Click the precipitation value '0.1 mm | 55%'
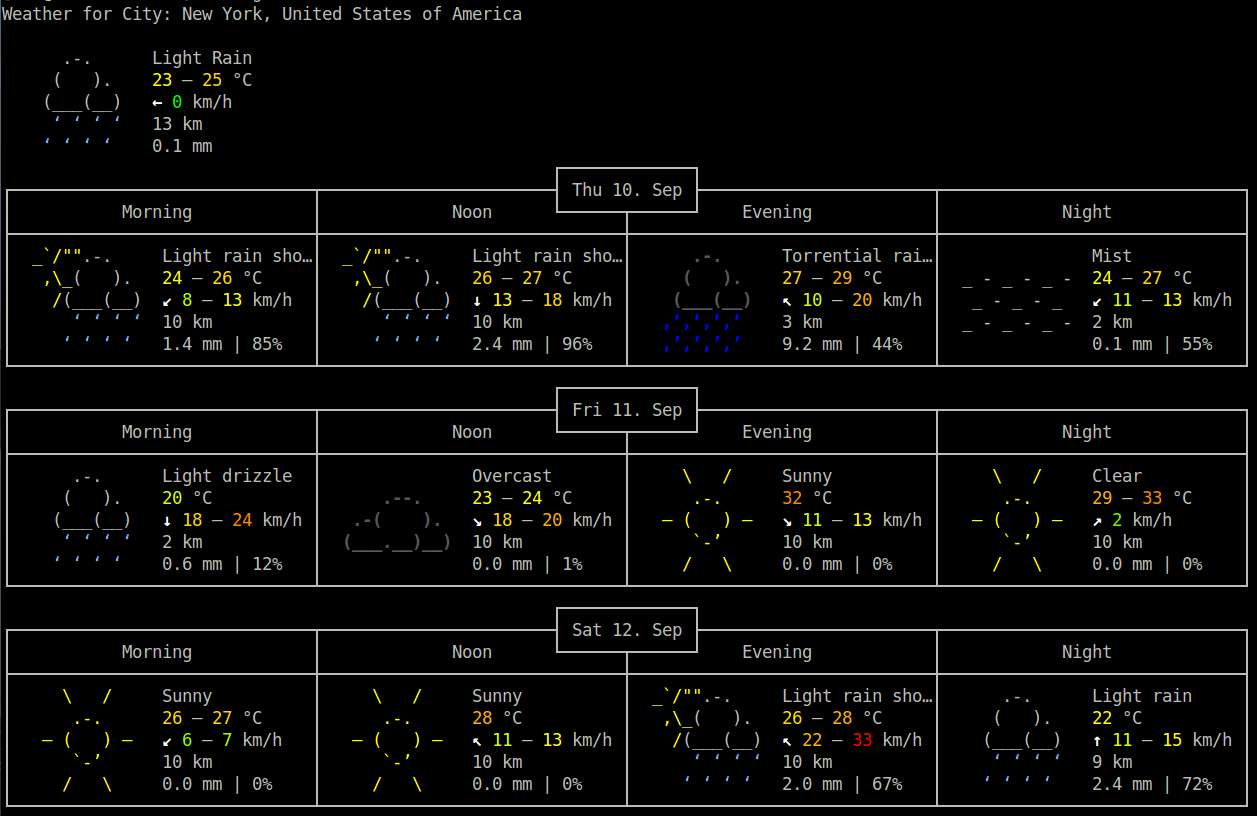The height and width of the screenshot is (816, 1257). (x=1152, y=344)
